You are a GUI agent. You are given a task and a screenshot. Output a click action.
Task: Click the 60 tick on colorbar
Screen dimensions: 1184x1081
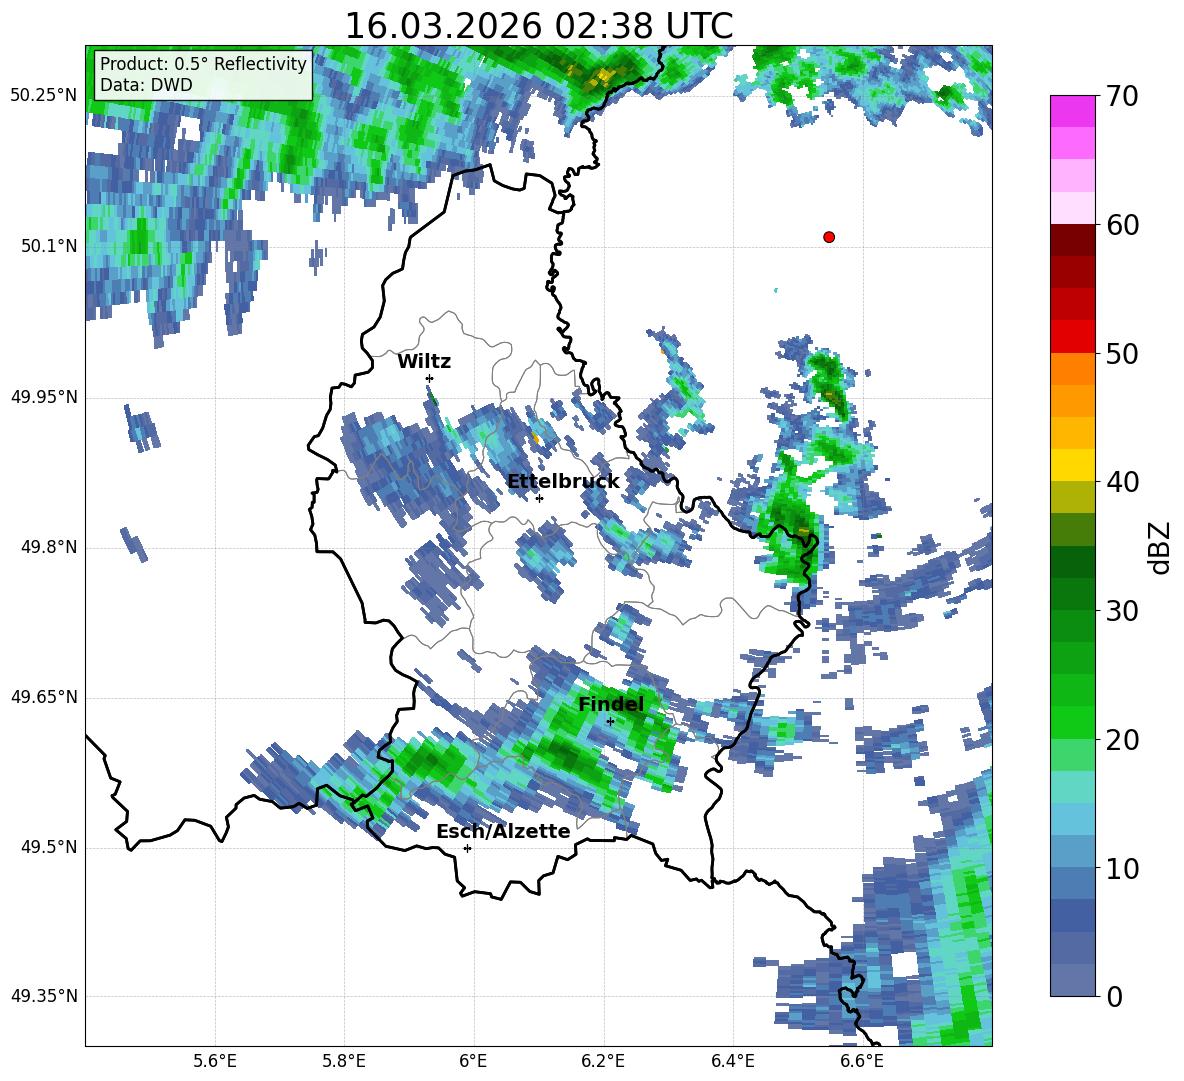(x=1122, y=225)
